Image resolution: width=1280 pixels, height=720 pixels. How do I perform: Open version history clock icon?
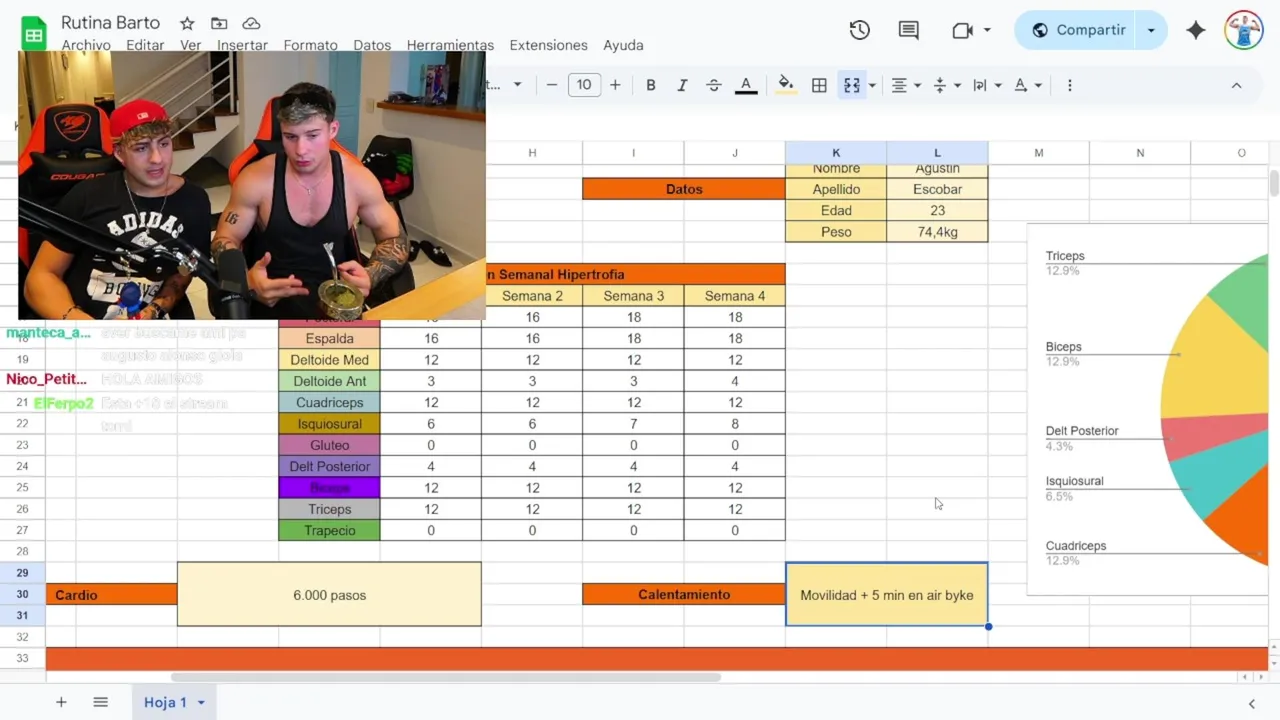point(859,30)
